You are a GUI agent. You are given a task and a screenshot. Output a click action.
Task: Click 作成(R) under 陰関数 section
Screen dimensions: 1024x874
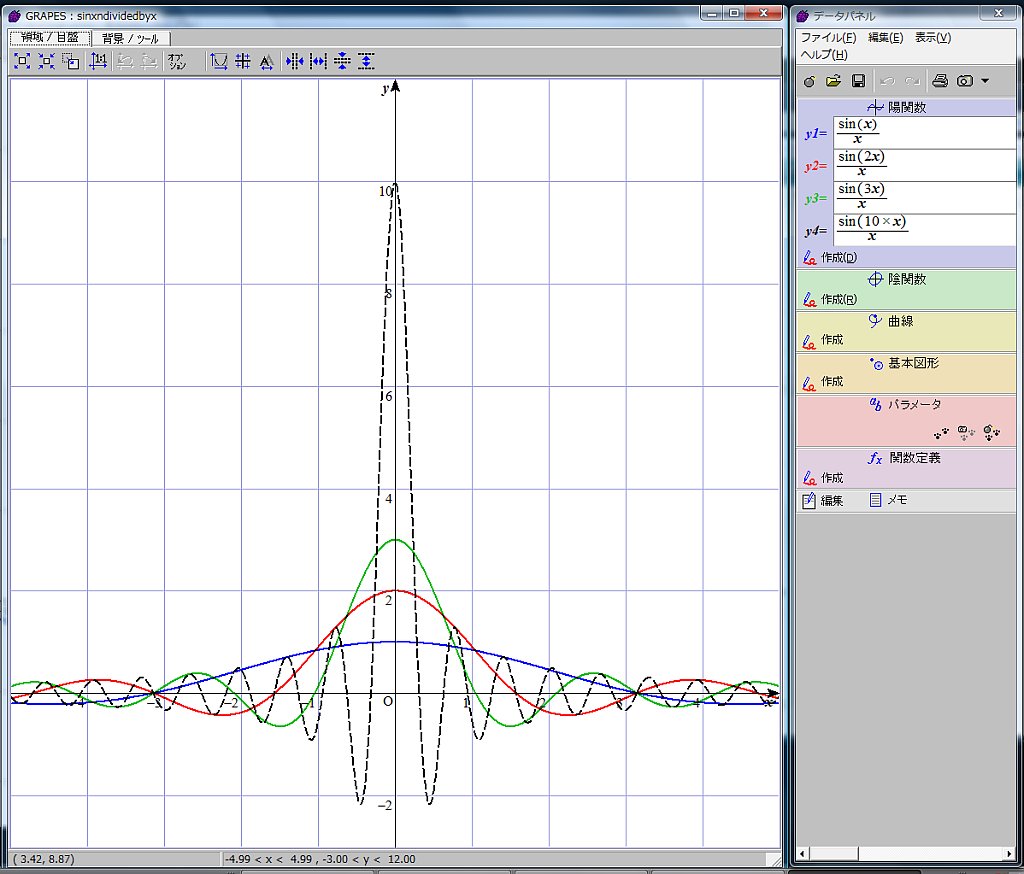click(838, 300)
